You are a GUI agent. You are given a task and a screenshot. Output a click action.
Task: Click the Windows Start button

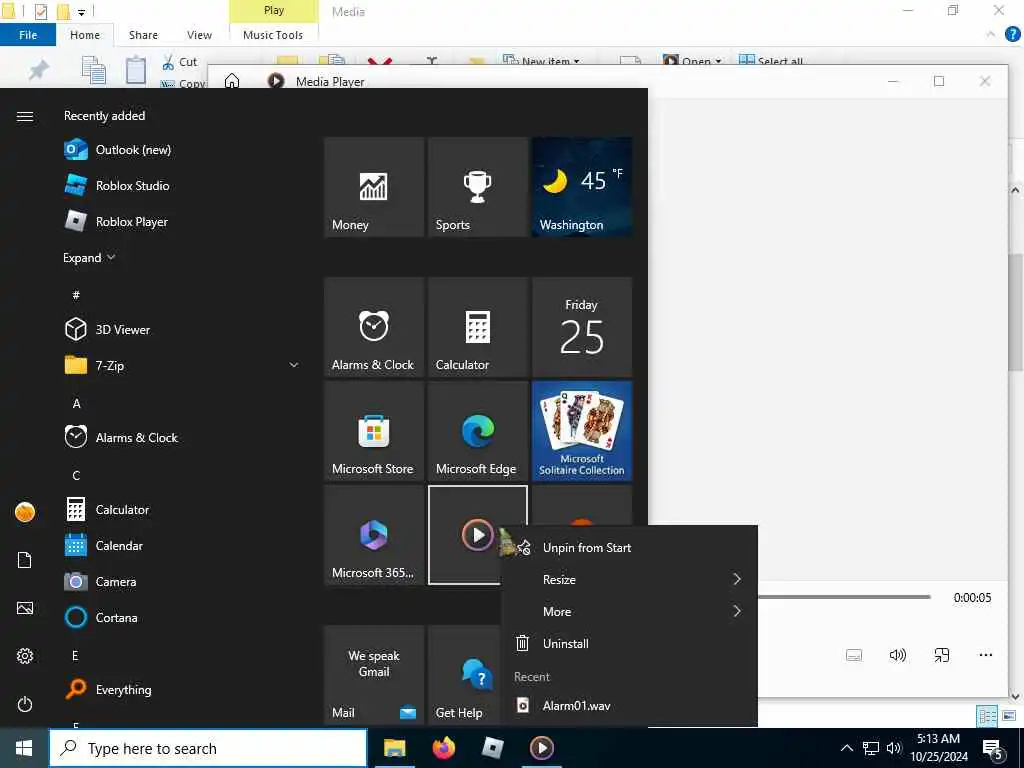pos(24,748)
